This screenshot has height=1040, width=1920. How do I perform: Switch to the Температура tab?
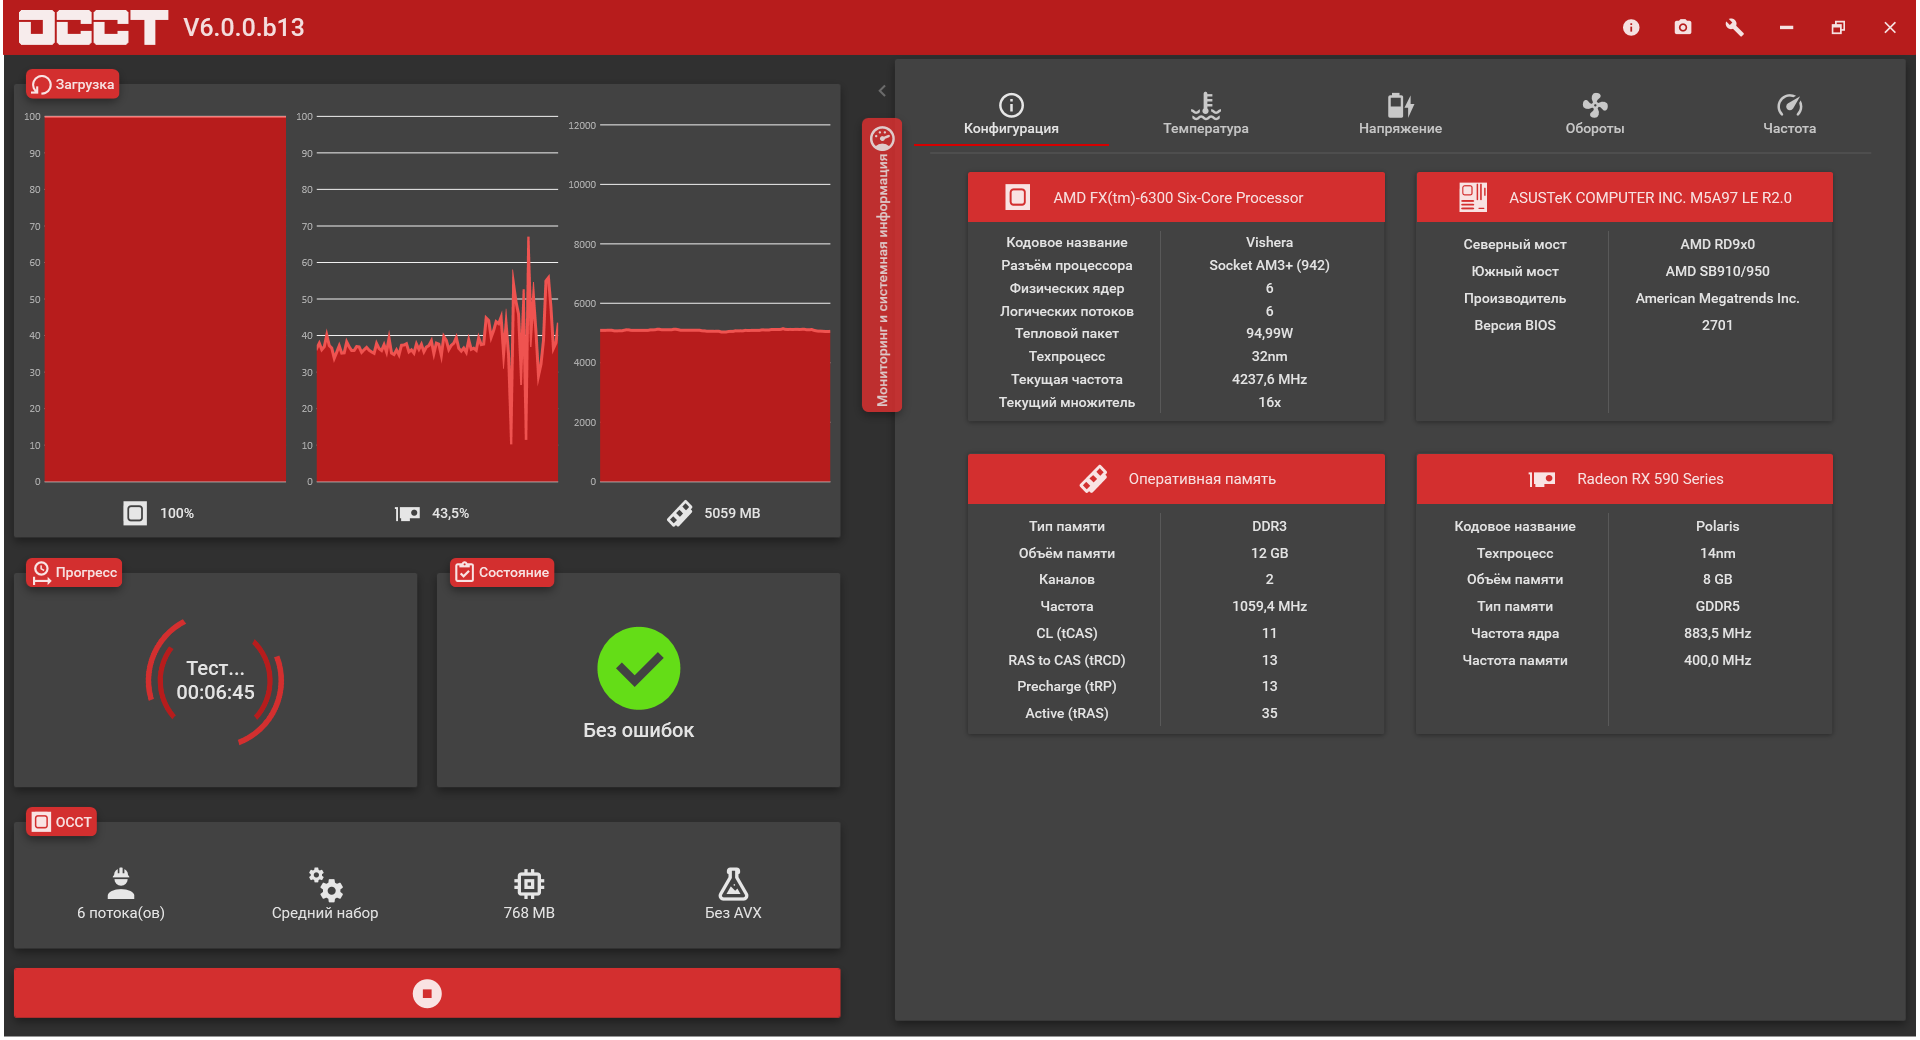click(1205, 114)
